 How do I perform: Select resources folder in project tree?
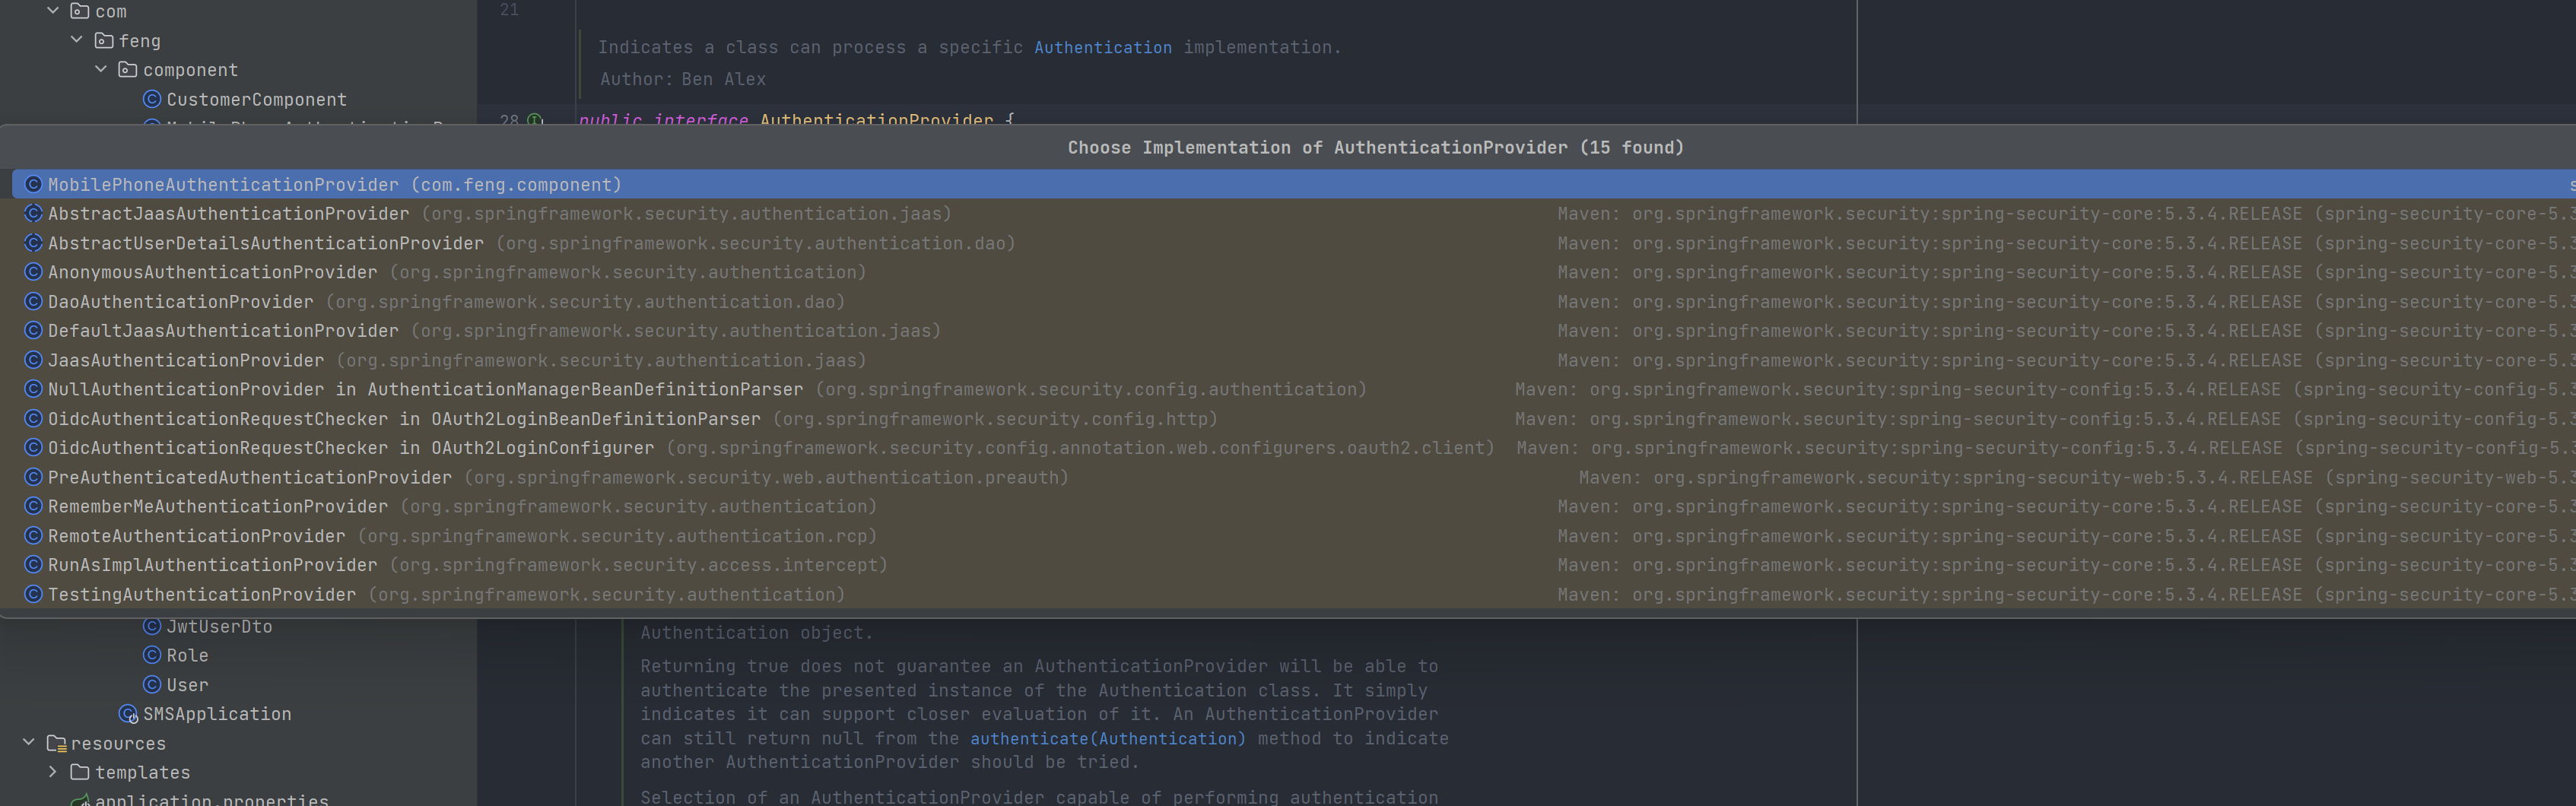point(118,744)
